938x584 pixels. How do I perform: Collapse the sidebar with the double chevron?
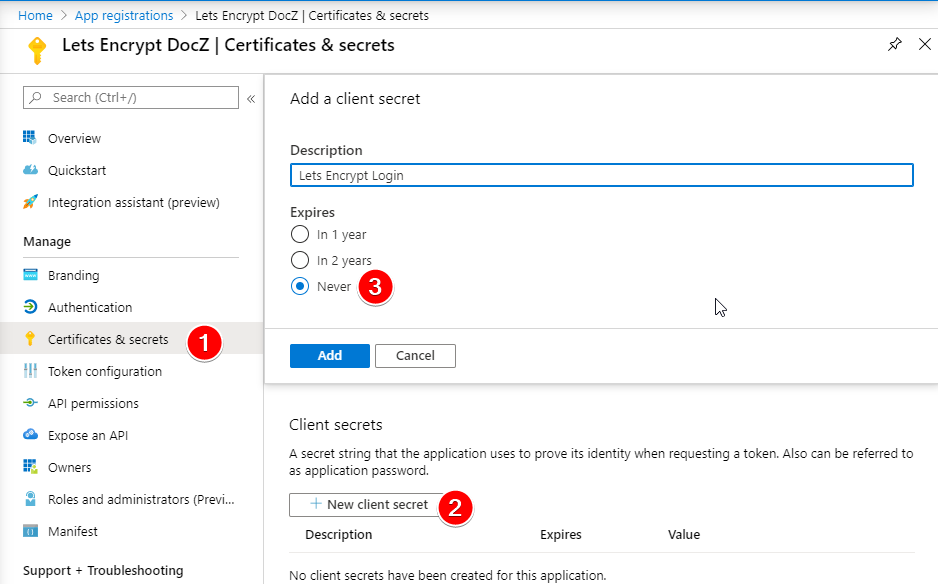pos(251,98)
